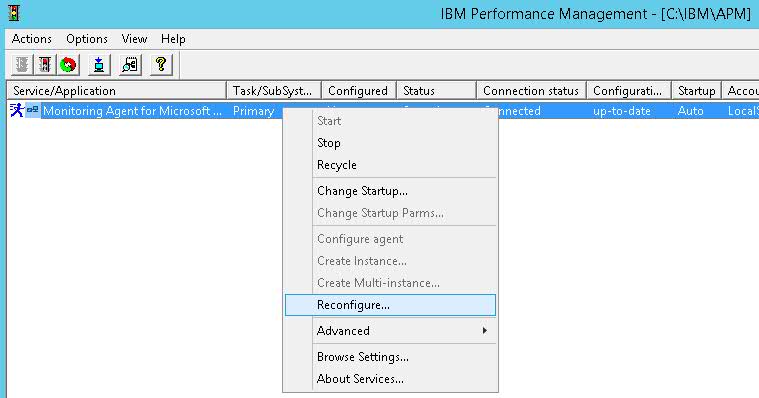Expand the Advanced submenu
759x398 pixels.
[x=390, y=331]
